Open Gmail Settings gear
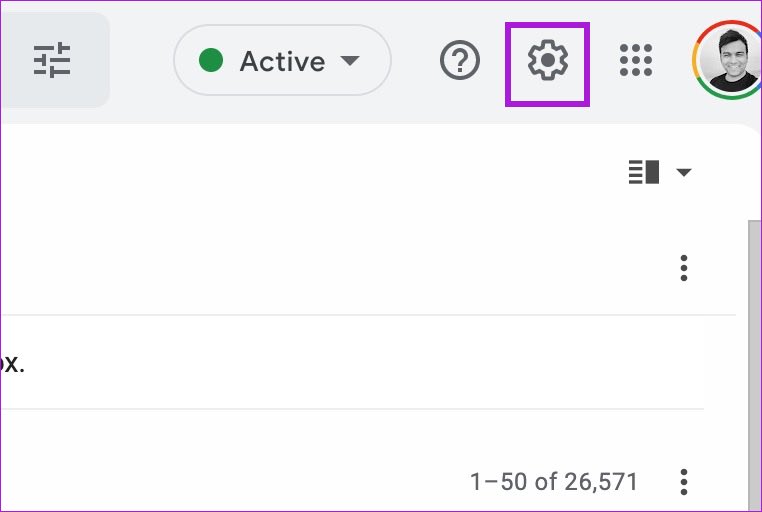762x512 pixels. tap(547, 62)
